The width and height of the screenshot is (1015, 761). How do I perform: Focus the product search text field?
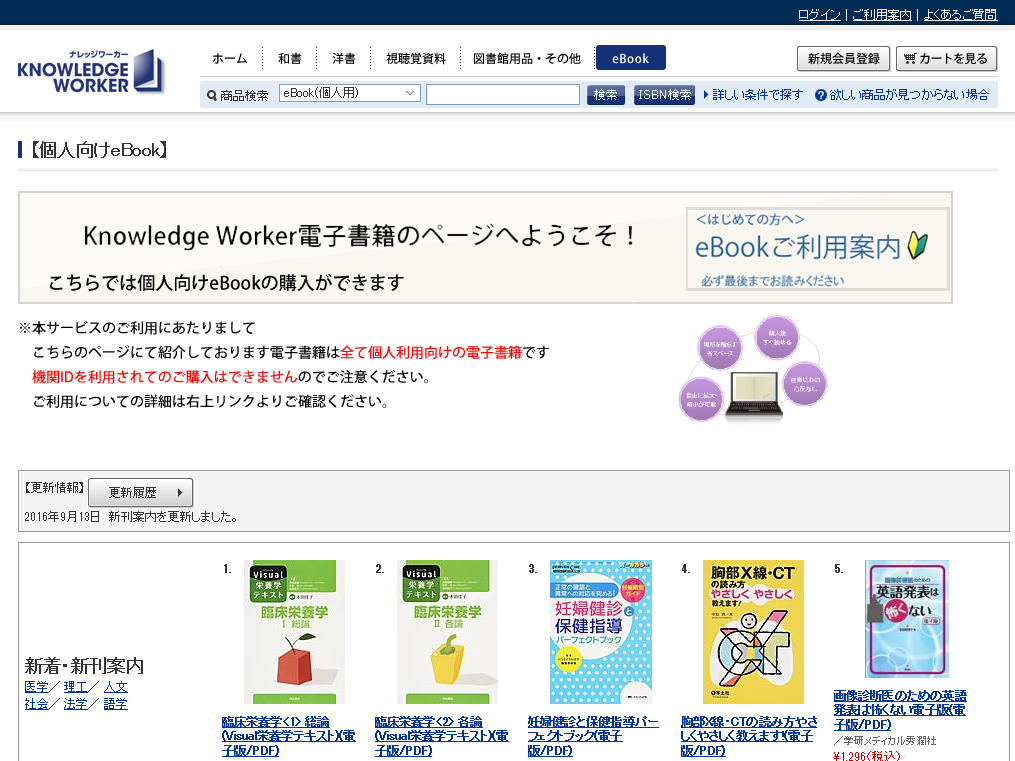pyautogui.click(x=503, y=94)
